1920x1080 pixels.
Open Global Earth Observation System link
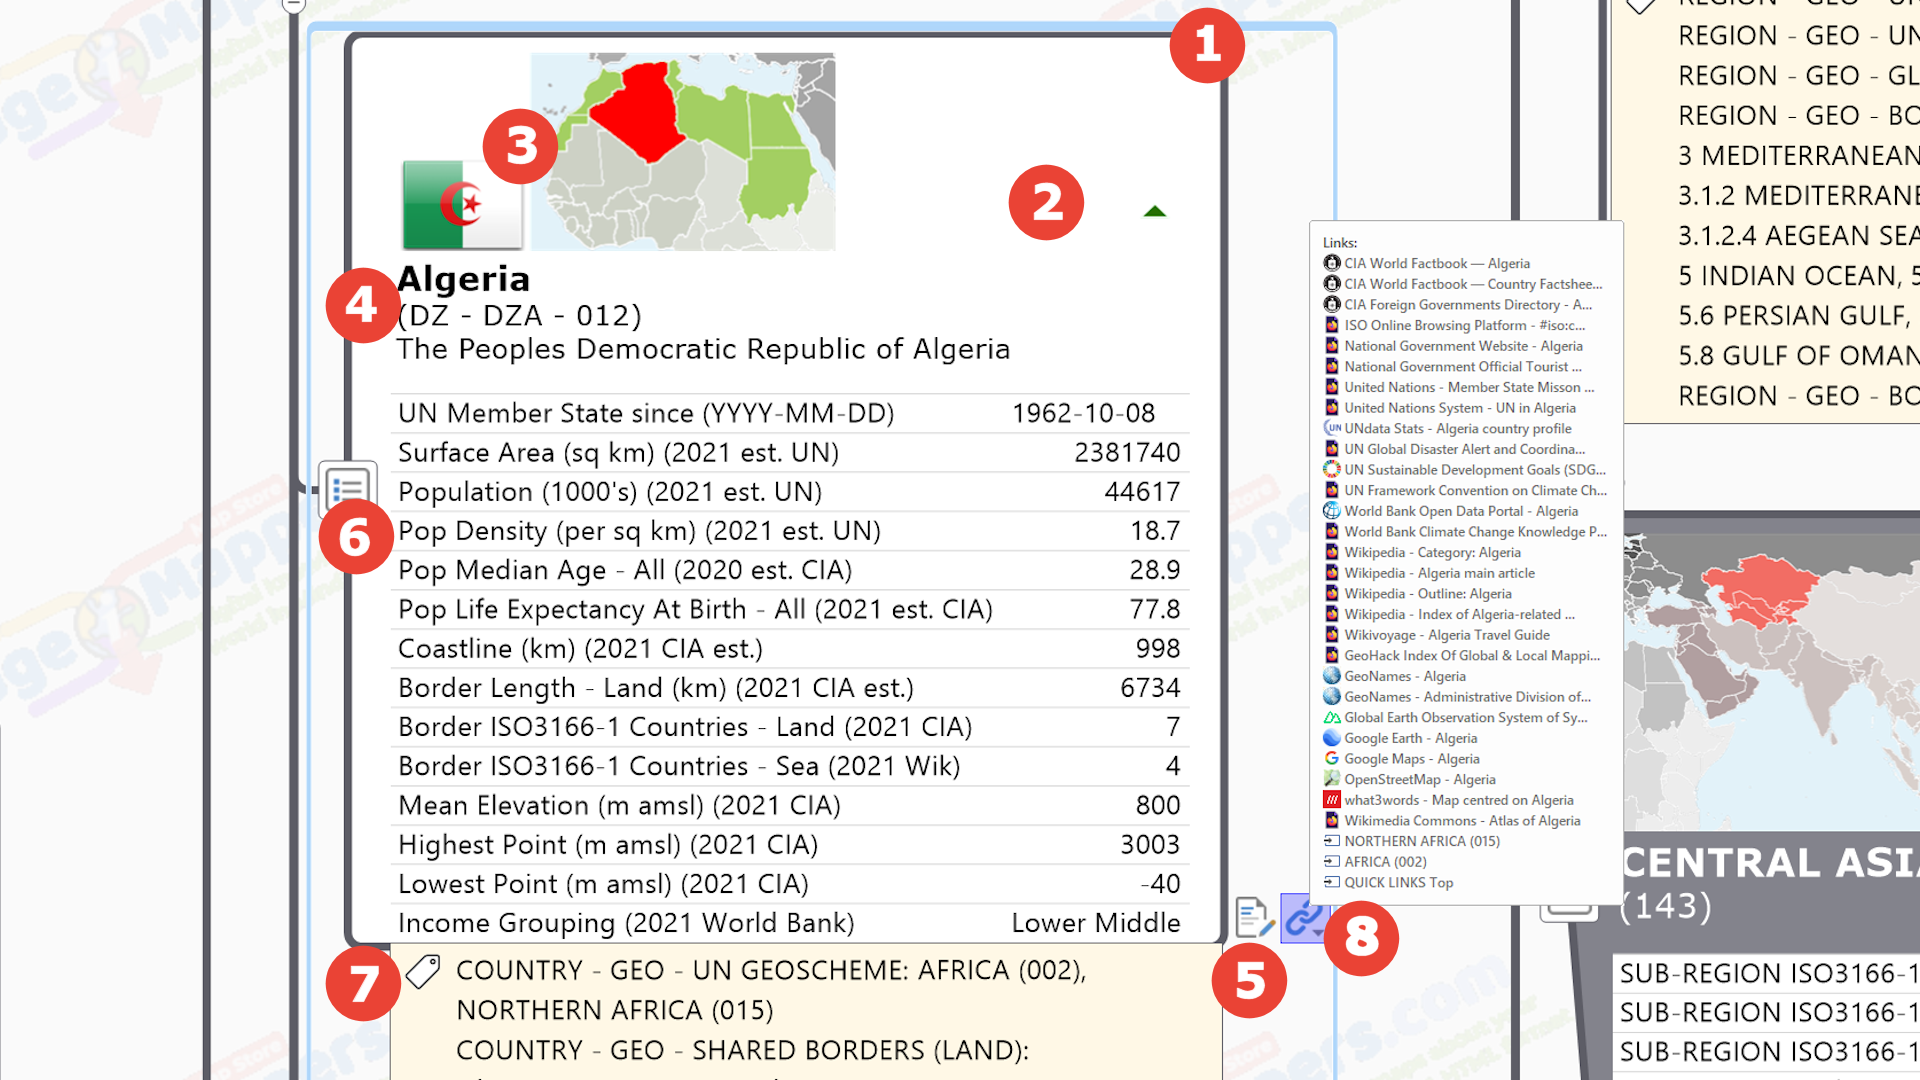(1465, 717)
